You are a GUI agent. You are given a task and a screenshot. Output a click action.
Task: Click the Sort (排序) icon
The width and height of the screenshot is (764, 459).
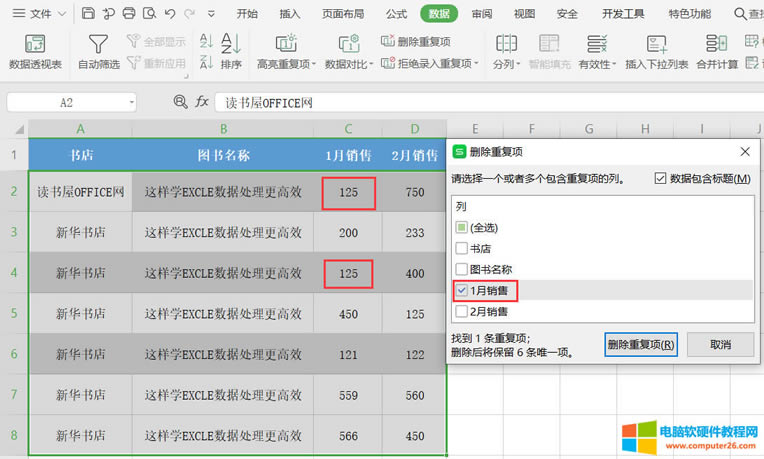pyautogui.click(x=230, y=44)
